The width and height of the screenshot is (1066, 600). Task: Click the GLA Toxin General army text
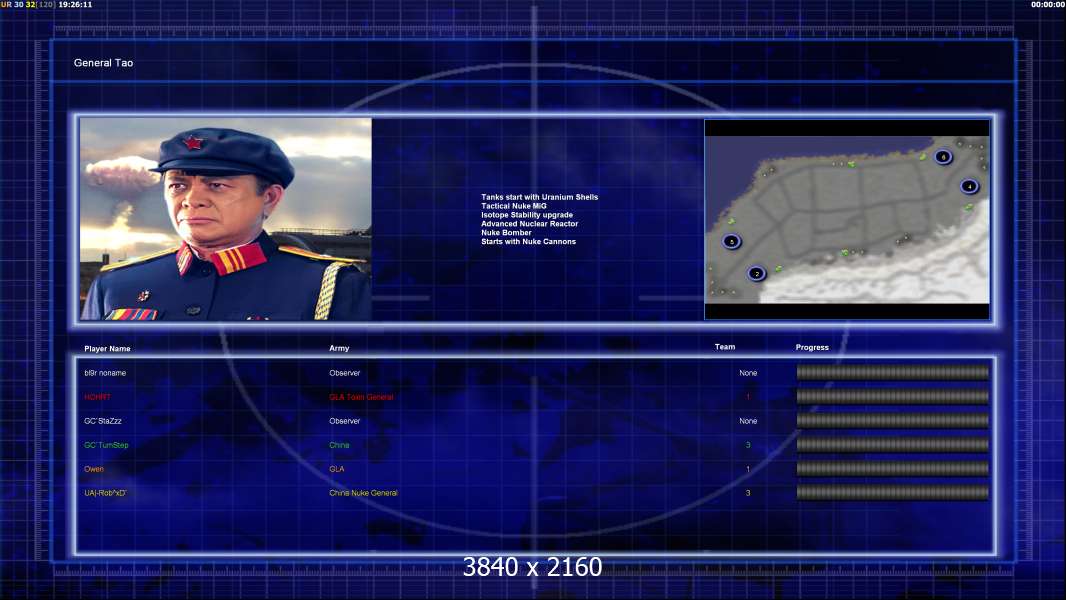click(361, 397)
